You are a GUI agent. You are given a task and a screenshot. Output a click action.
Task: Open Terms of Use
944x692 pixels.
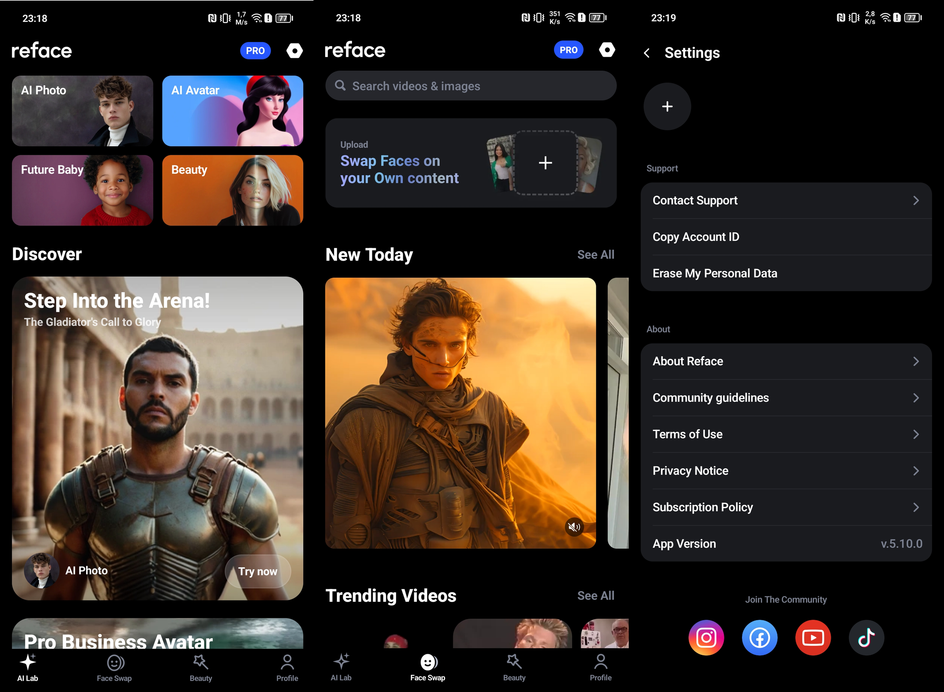(786, 434)
